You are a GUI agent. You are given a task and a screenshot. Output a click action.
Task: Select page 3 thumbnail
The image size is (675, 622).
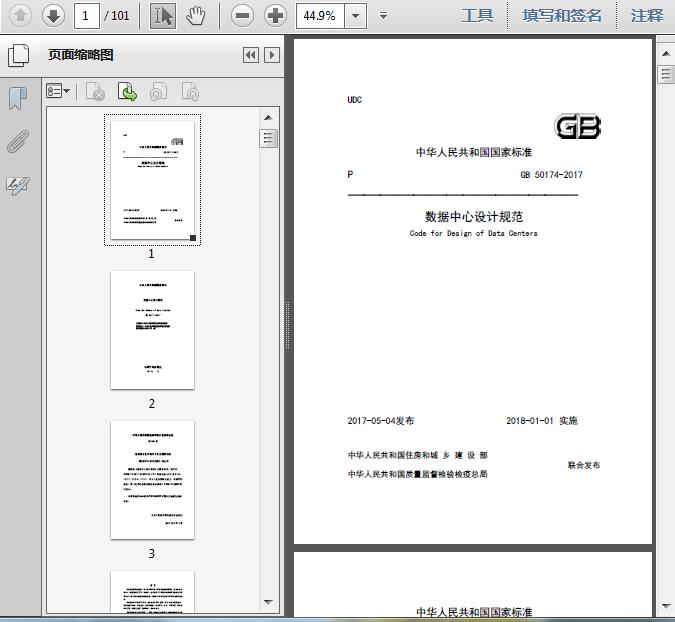point(152,480)
